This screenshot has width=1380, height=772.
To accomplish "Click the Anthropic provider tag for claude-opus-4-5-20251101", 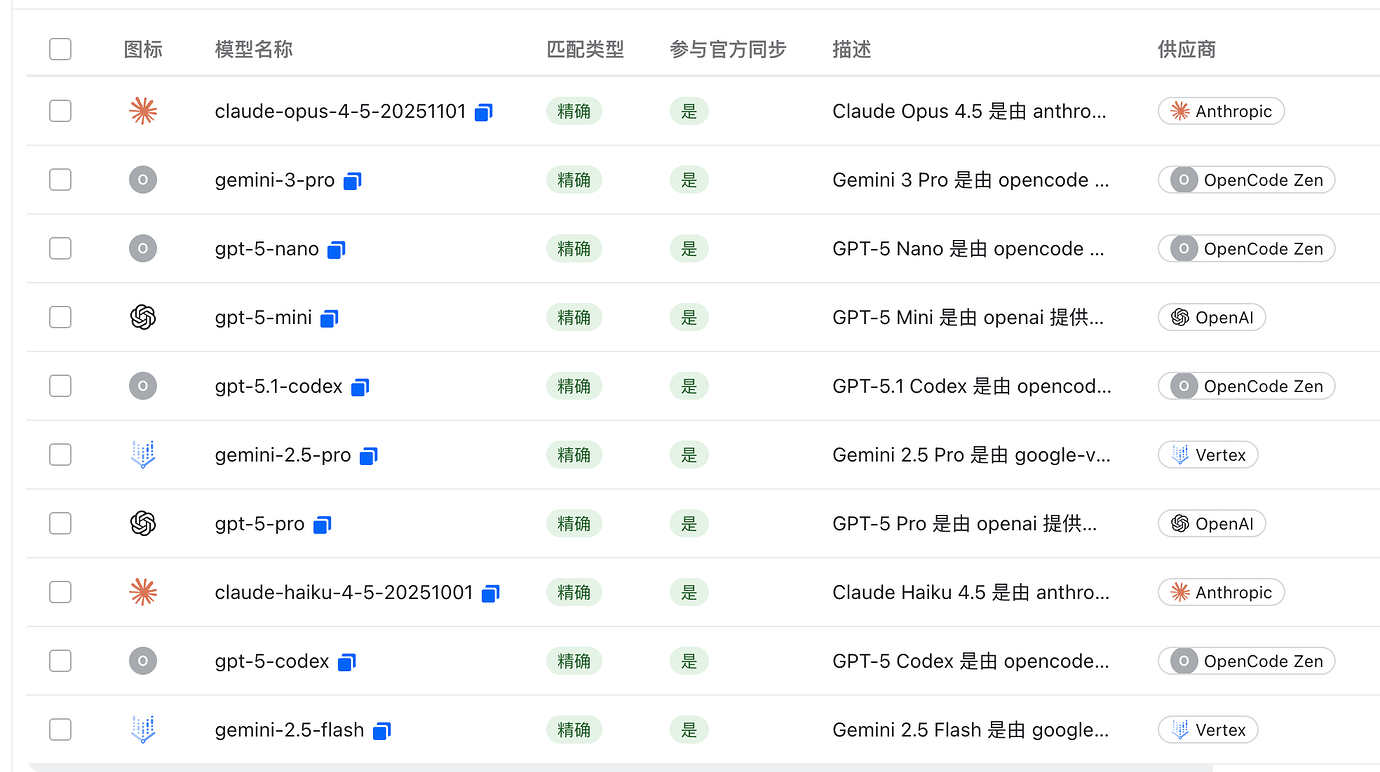I will 1221,111.
